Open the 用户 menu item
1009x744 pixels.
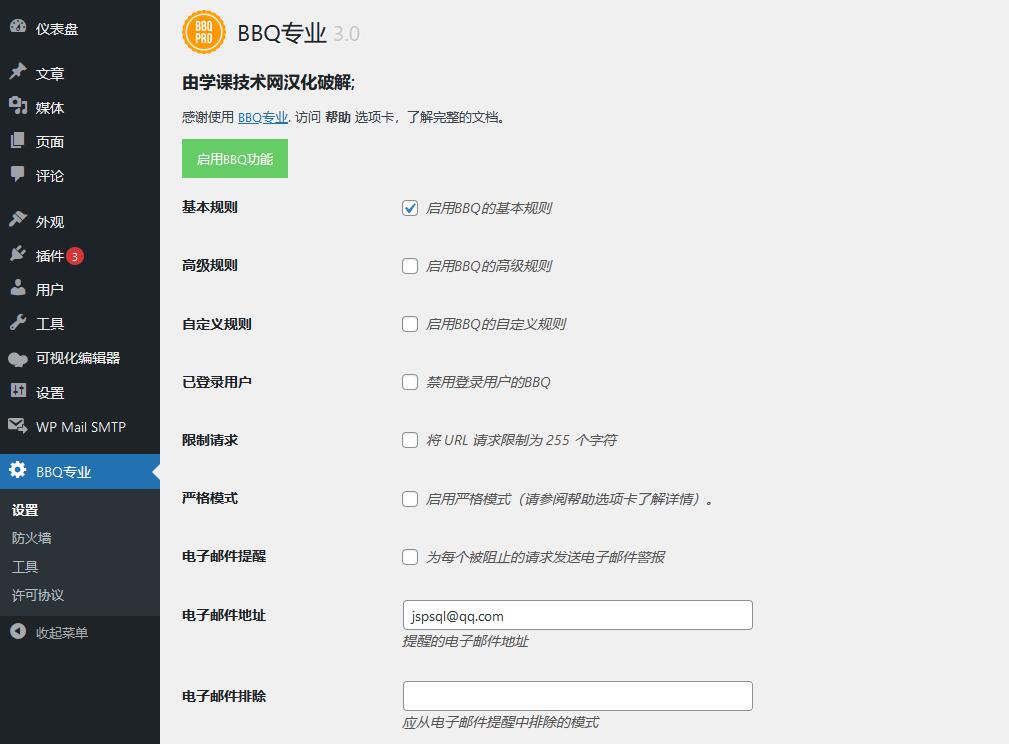(50, 290)
